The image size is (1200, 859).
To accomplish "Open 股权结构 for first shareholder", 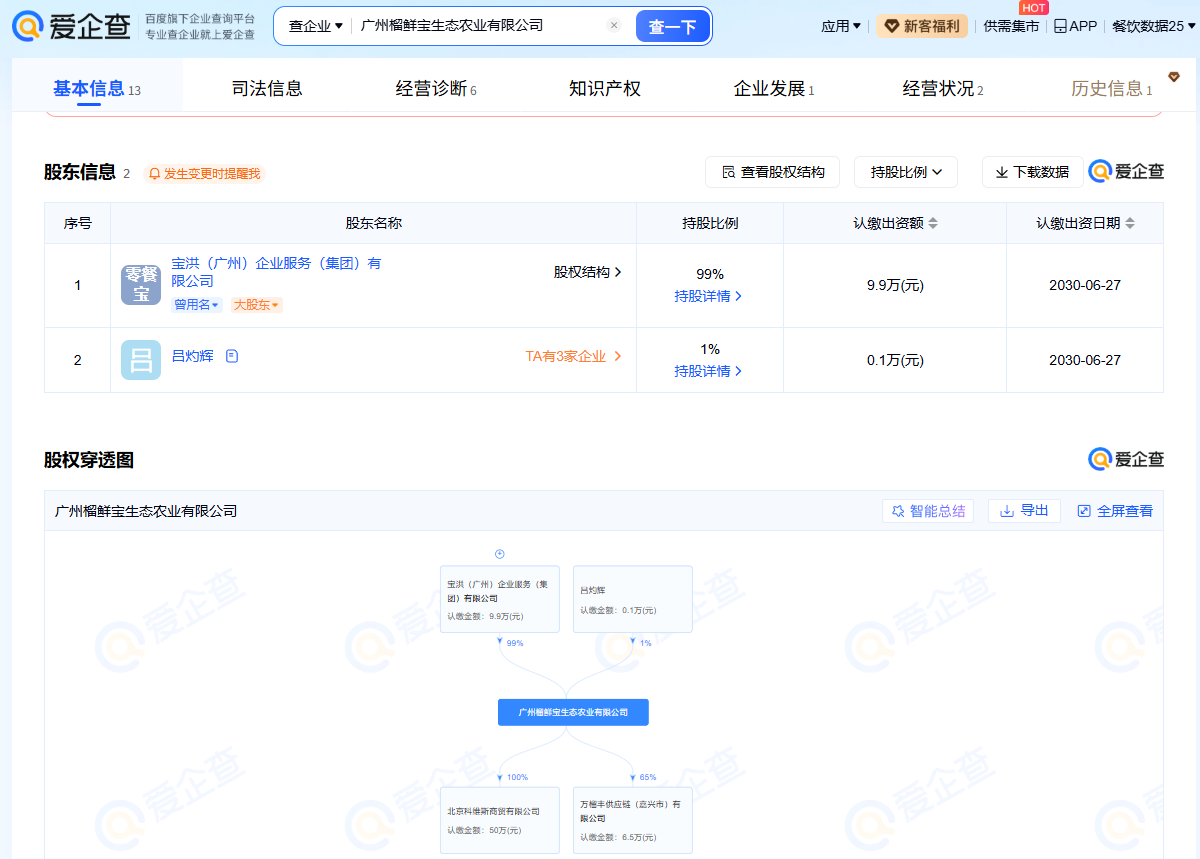I will (x=588, y=272).
